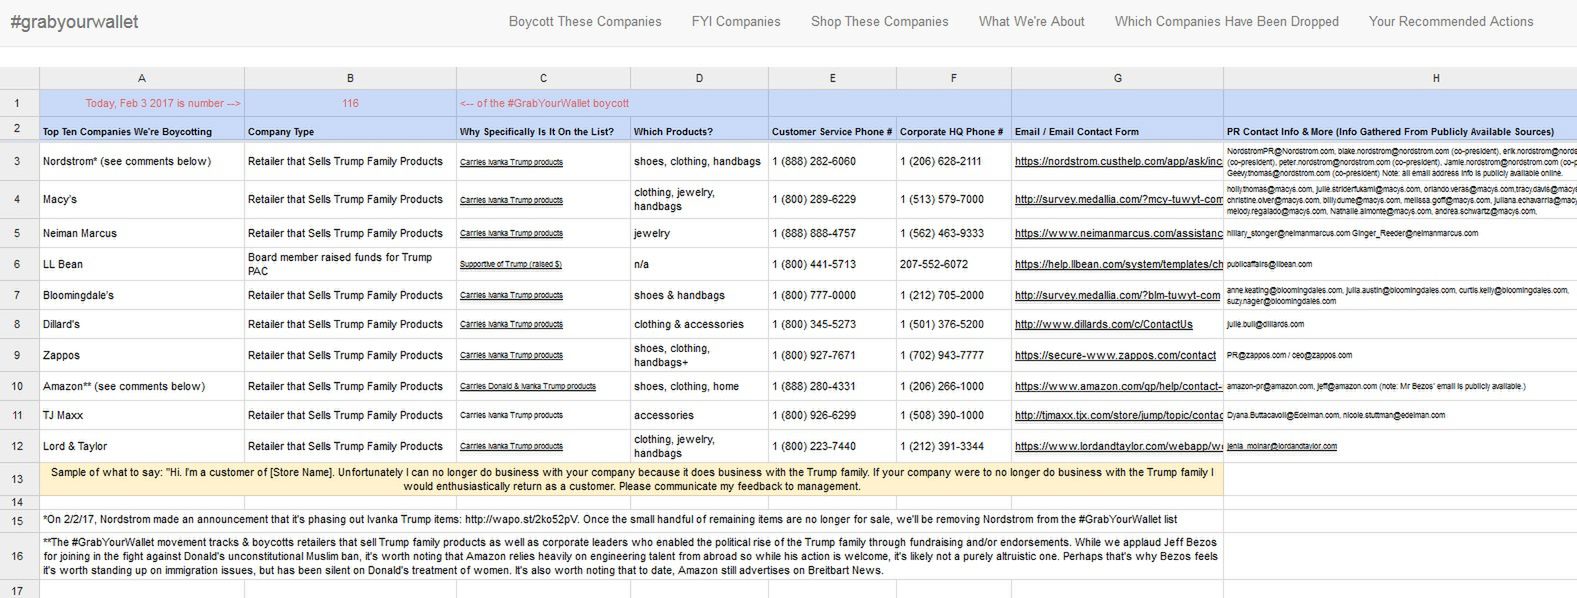Viewport: 1577px width, 598px height.
Task: Select column B header
Action: point(350,78)
